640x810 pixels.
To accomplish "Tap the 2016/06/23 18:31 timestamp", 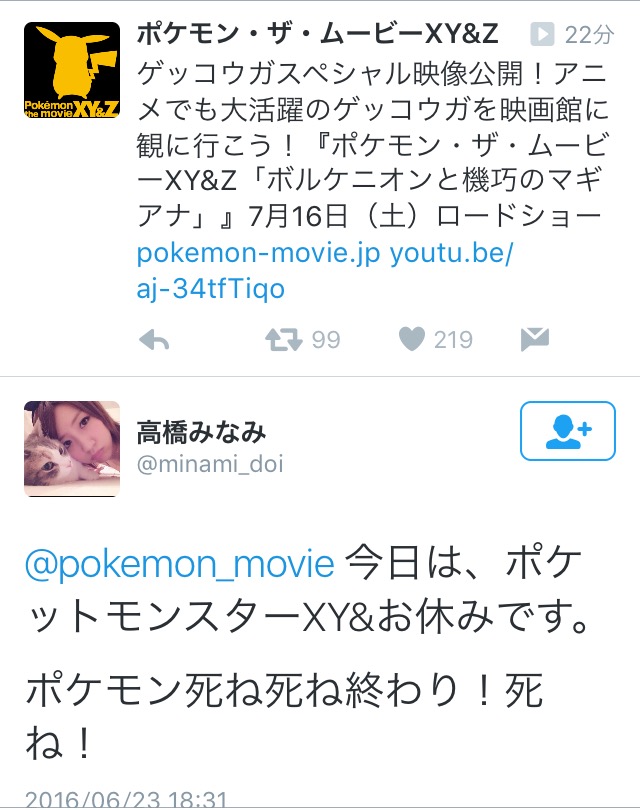I will coord(126,798).
